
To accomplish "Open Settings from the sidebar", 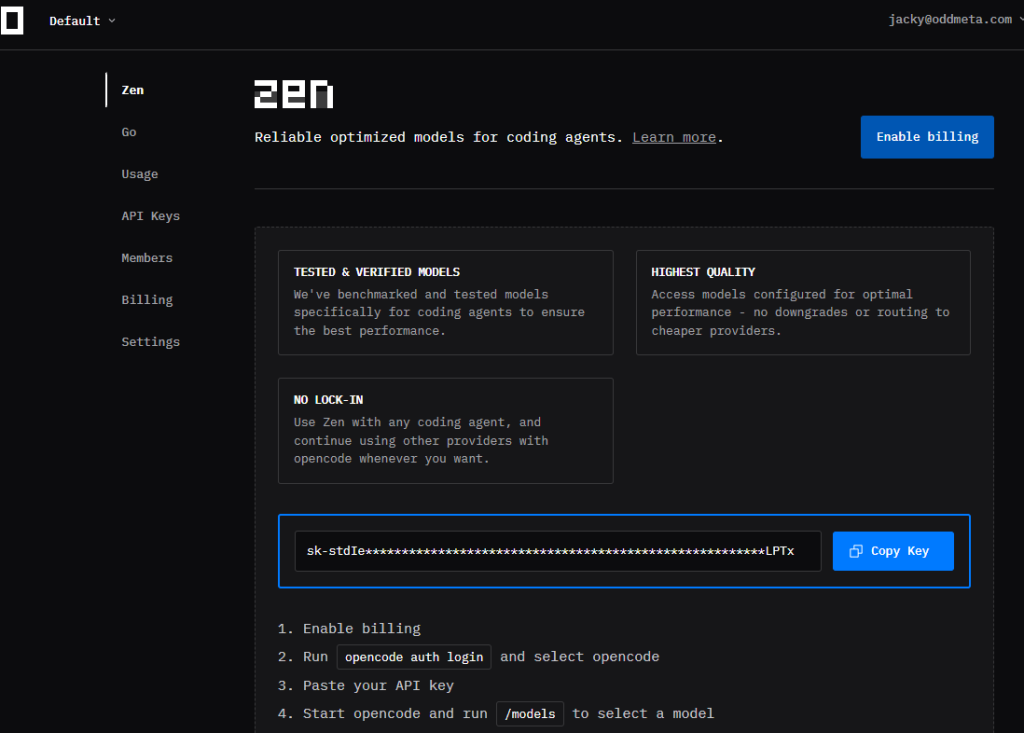I will click(151, 342).
